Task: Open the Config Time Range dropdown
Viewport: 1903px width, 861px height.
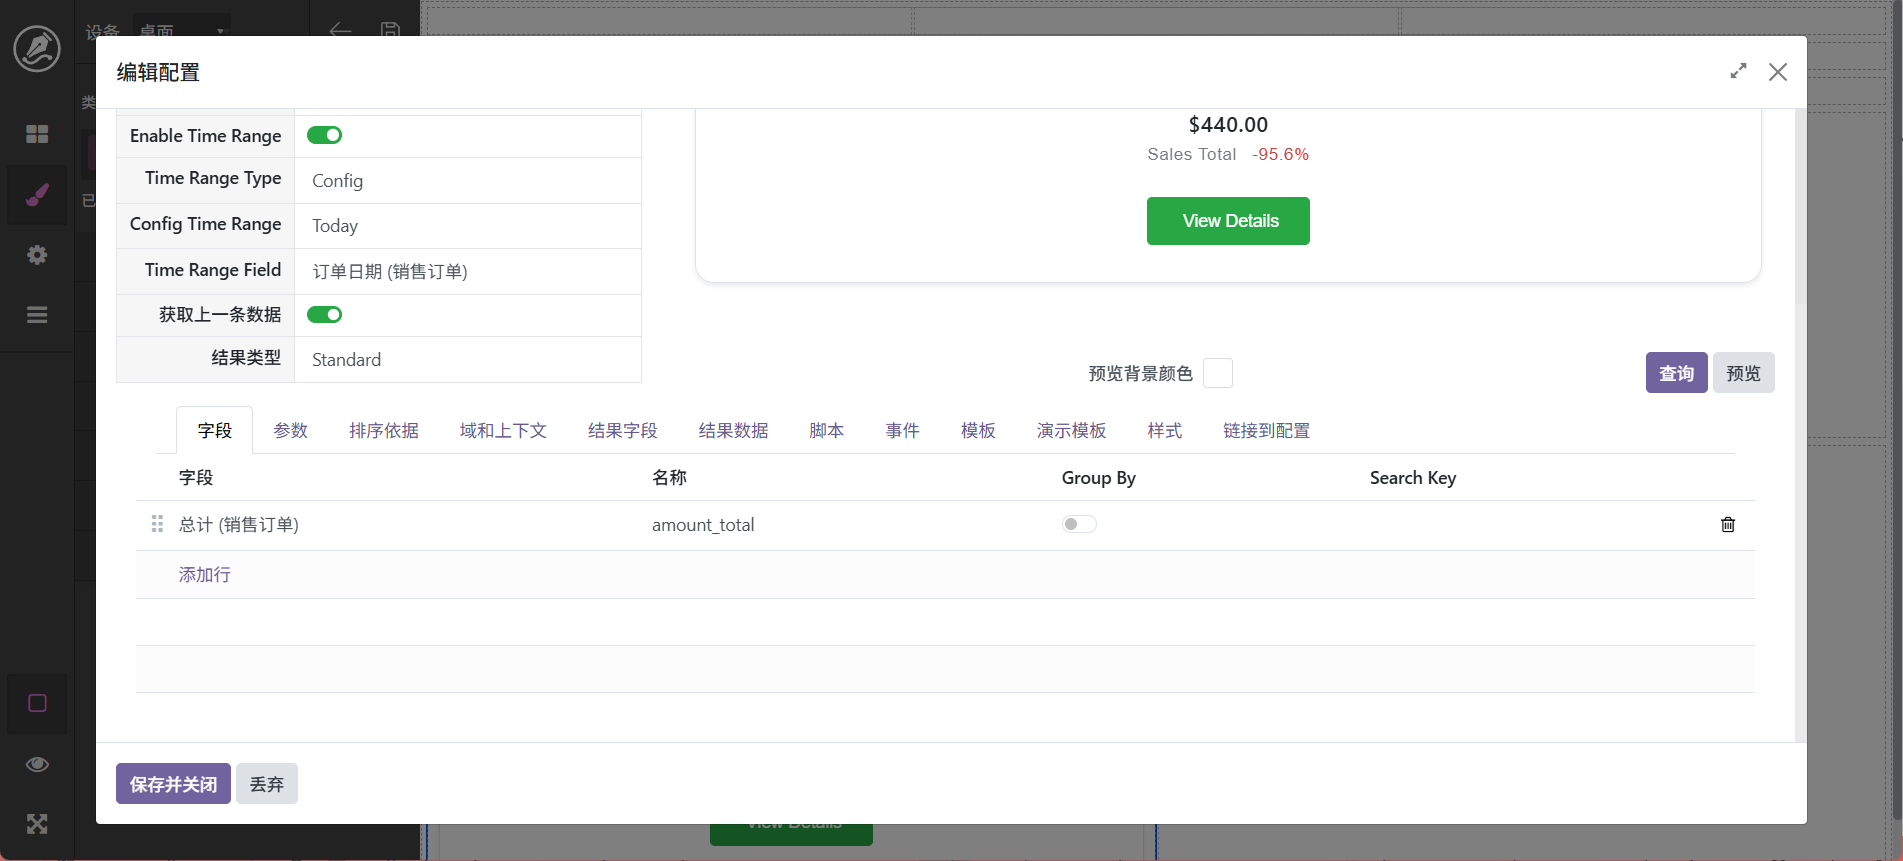Action: click(x=467, y=226)
